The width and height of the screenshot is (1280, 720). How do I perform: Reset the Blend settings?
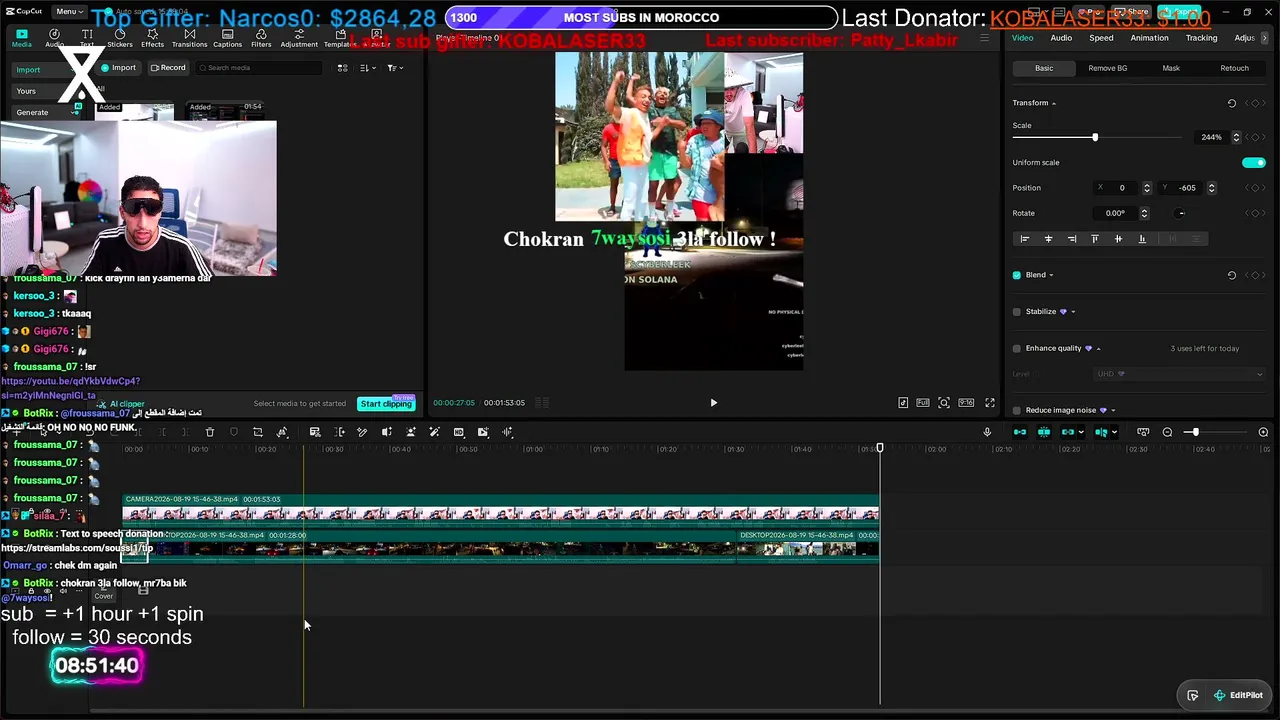1232,275
